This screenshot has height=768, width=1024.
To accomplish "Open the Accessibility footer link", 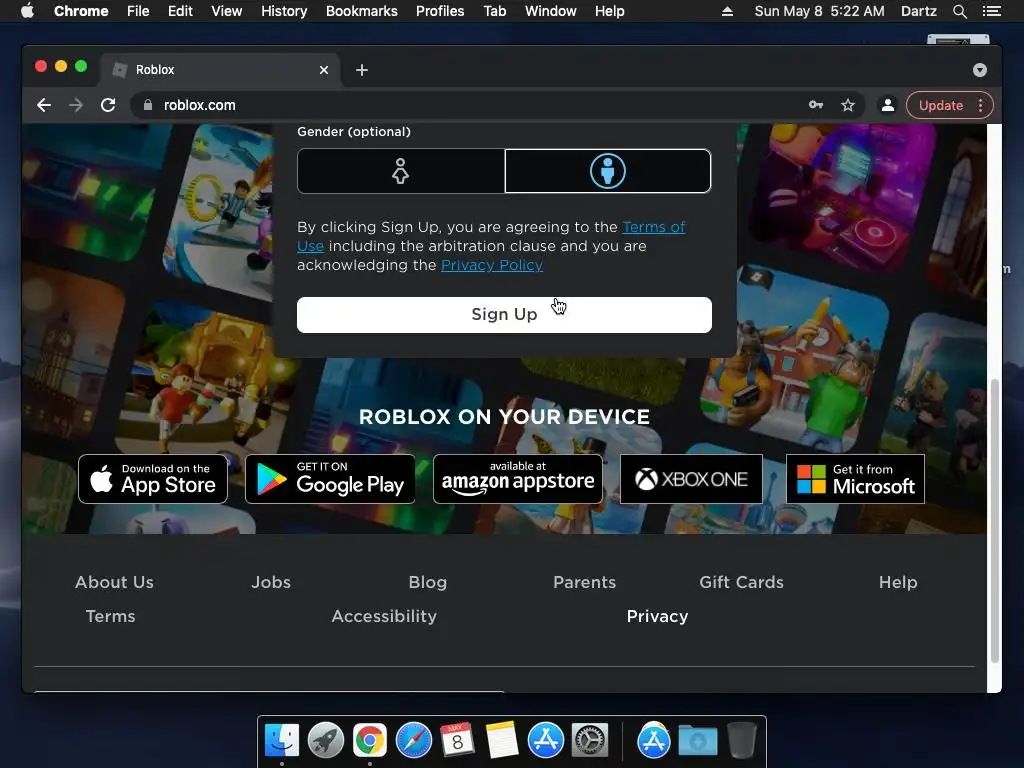I will 384,616.
